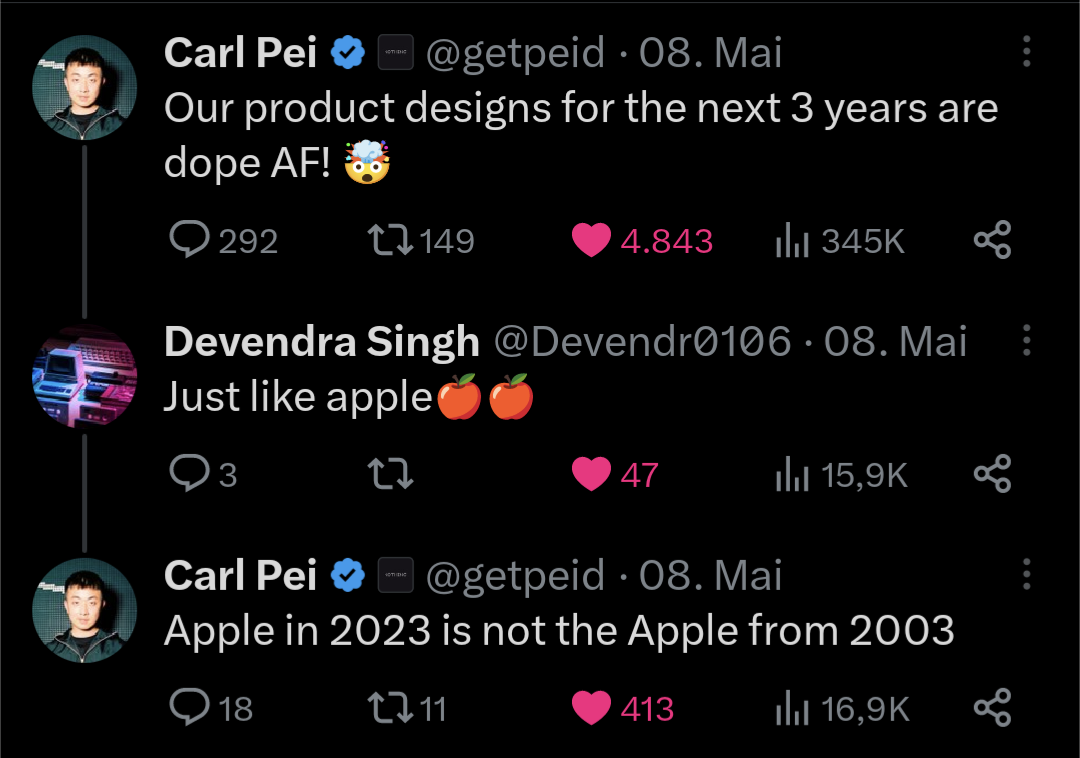Open more menu on Devendra Singh's tweet
This screenshot has width=1080, height=758.
1026,340
